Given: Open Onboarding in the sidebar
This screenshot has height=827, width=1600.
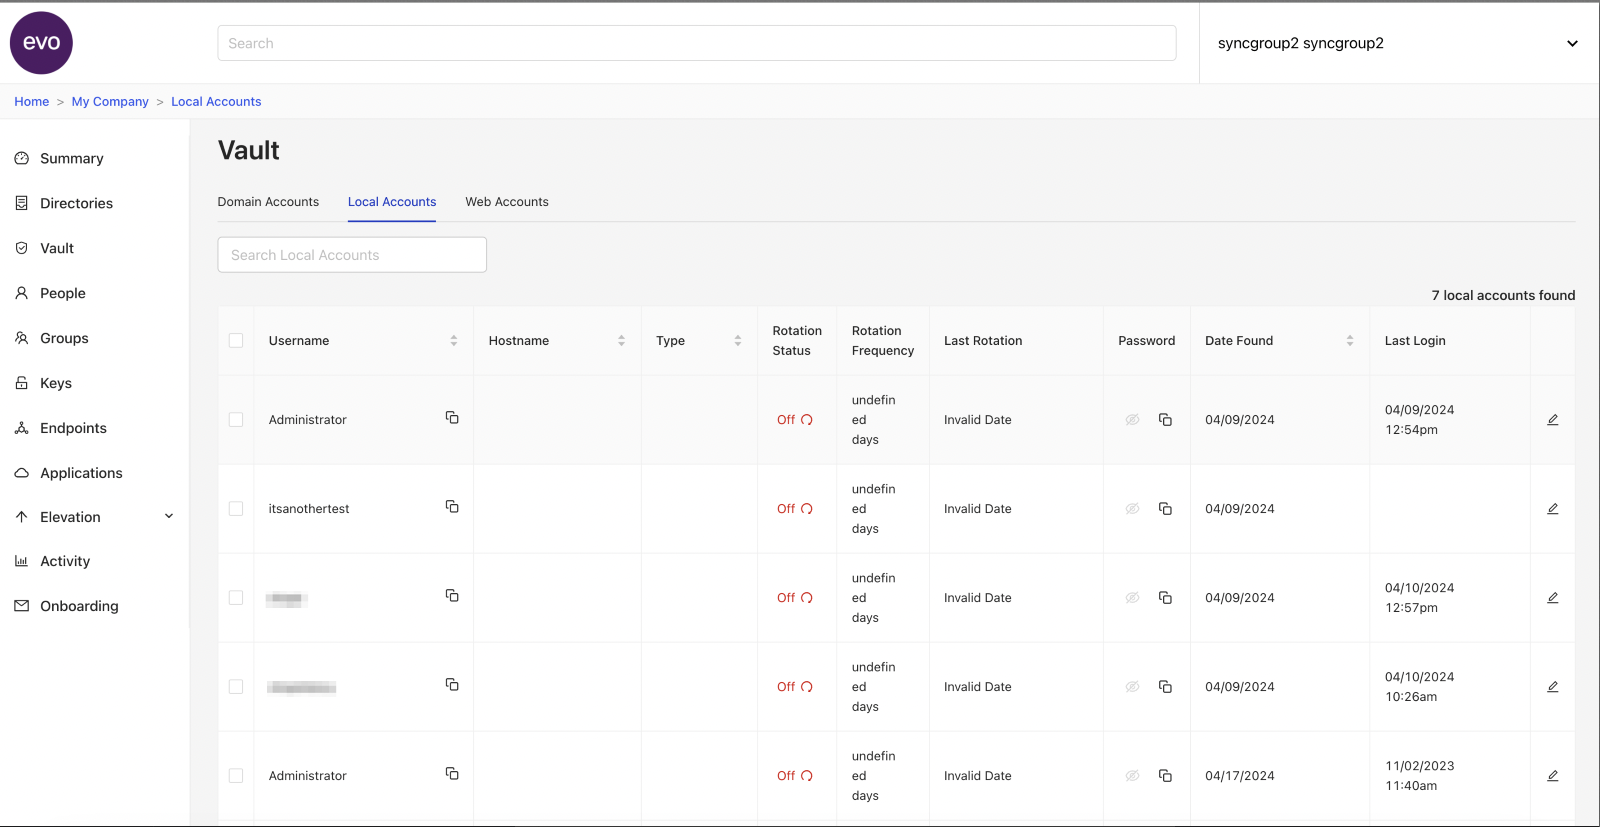Looking at the screenshot, I should coord(79,606).
